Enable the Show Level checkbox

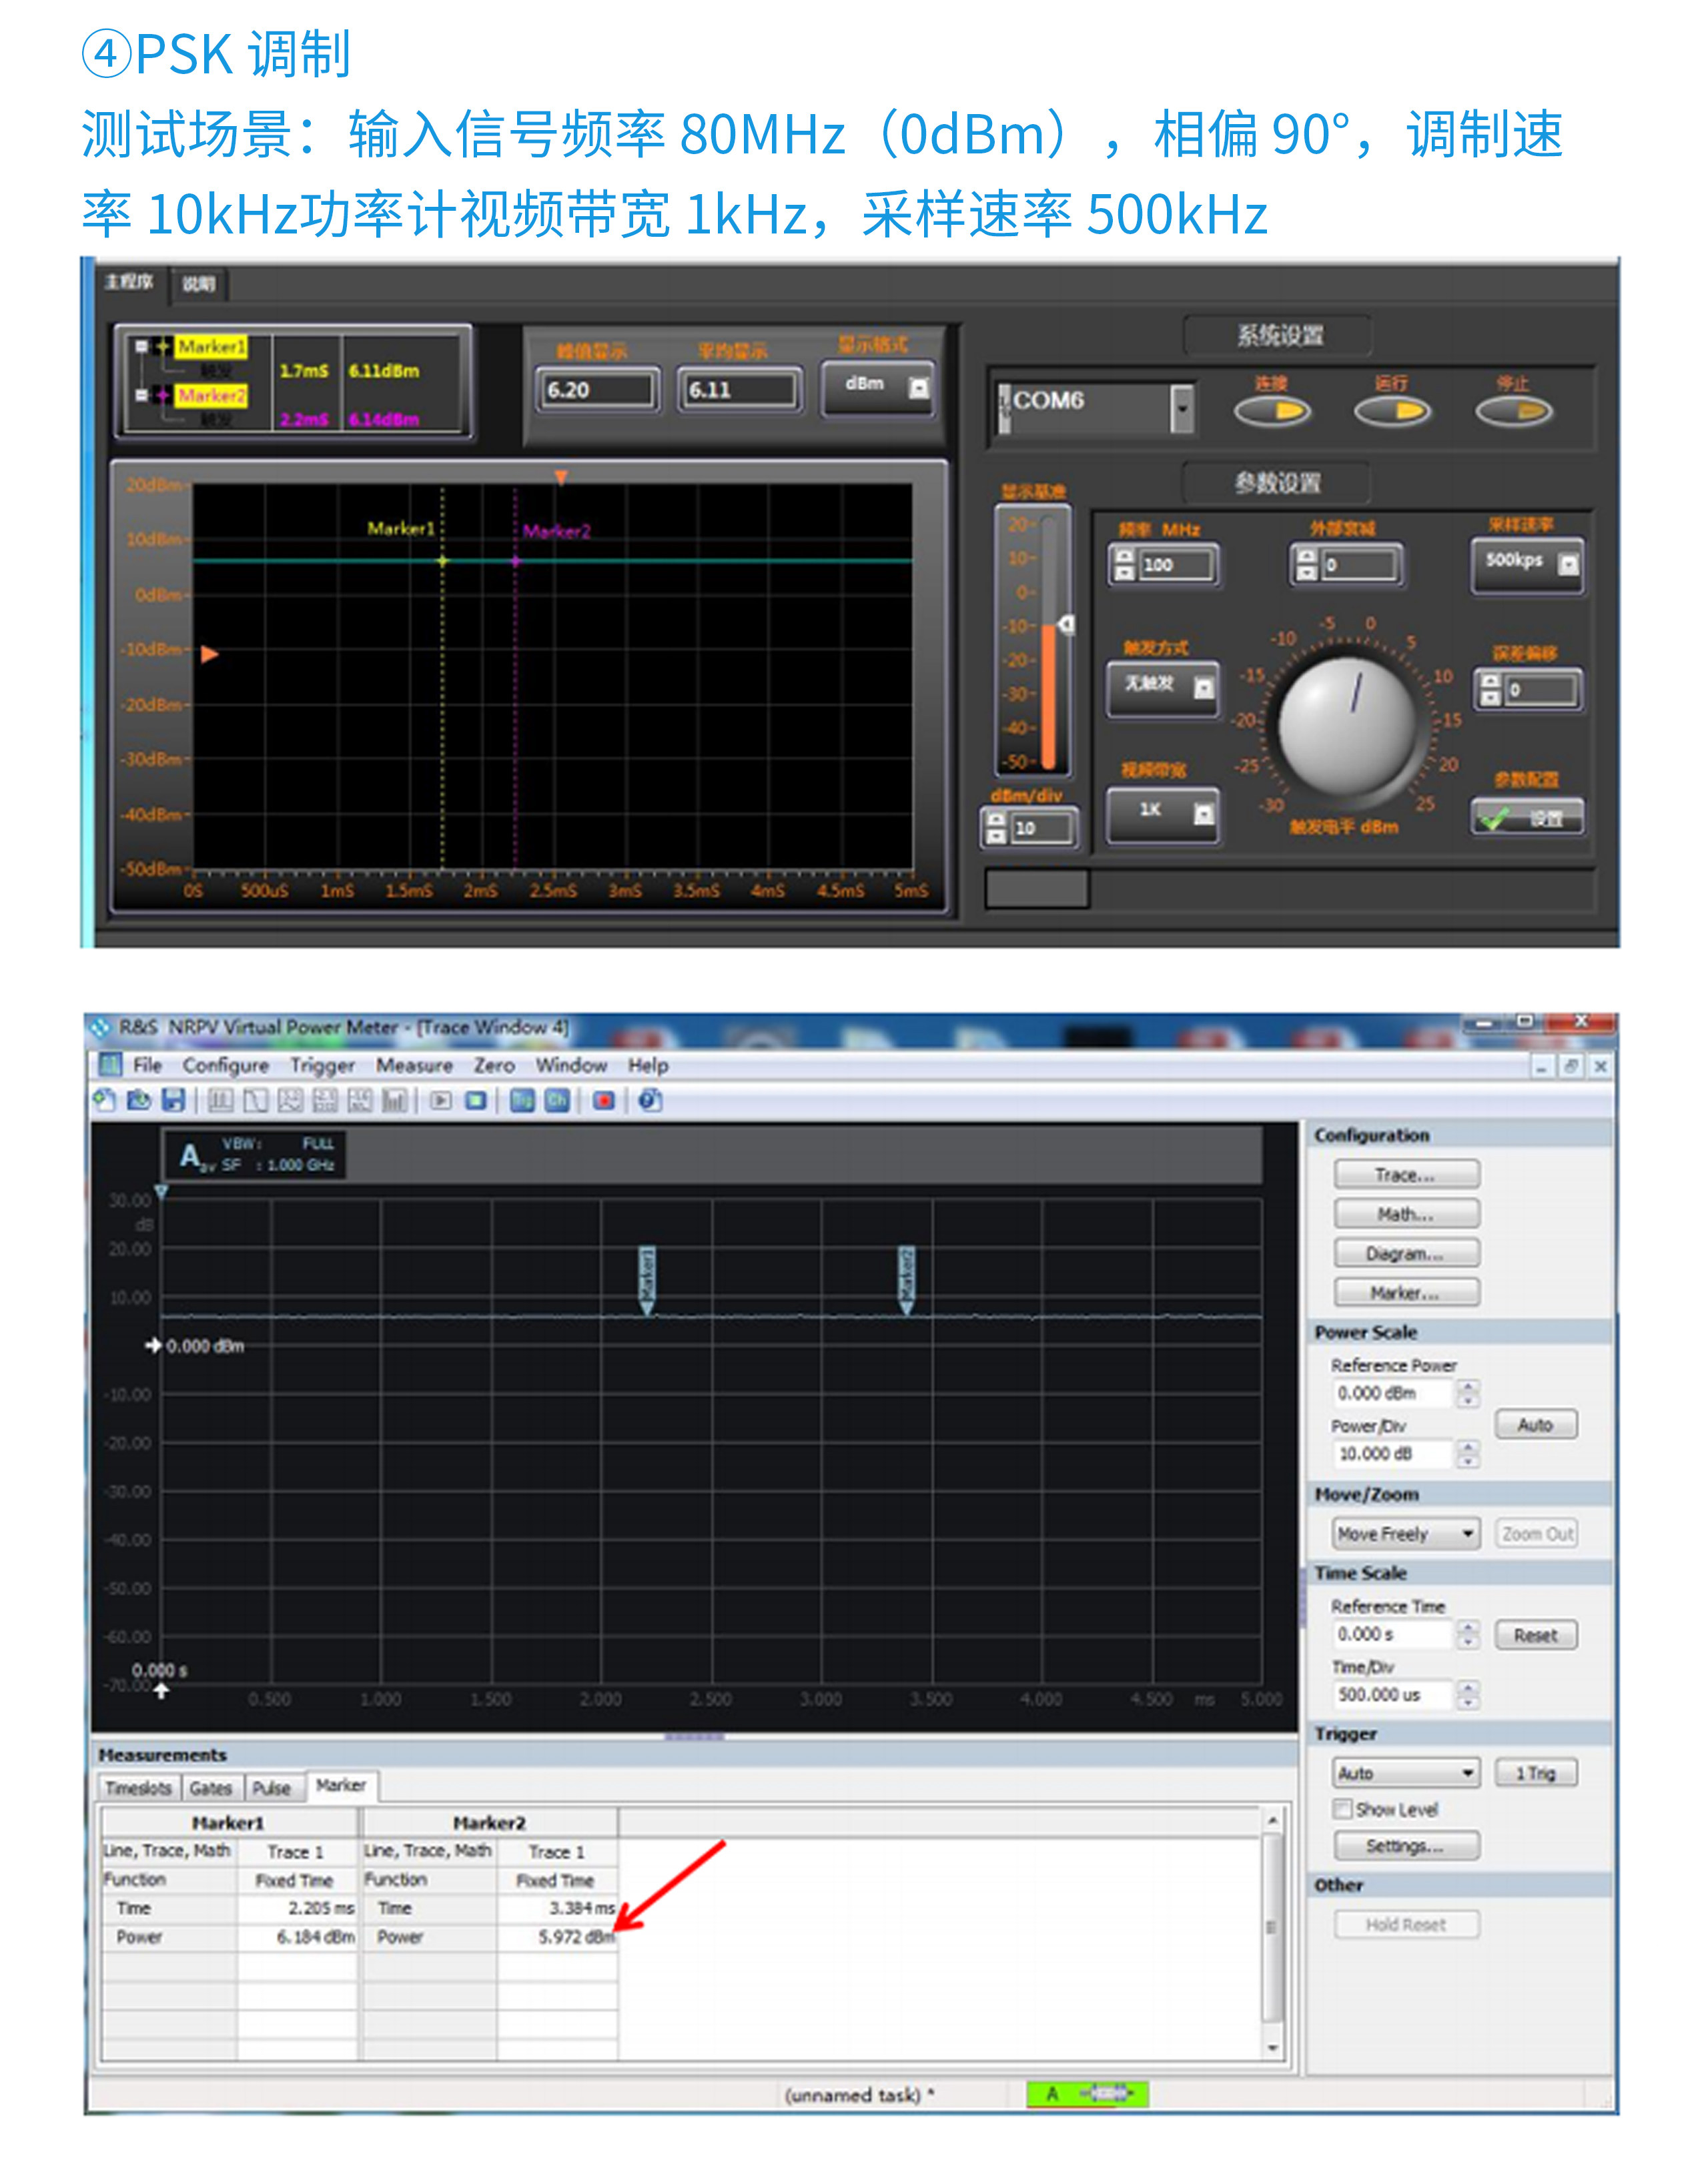[1342, 1809]
